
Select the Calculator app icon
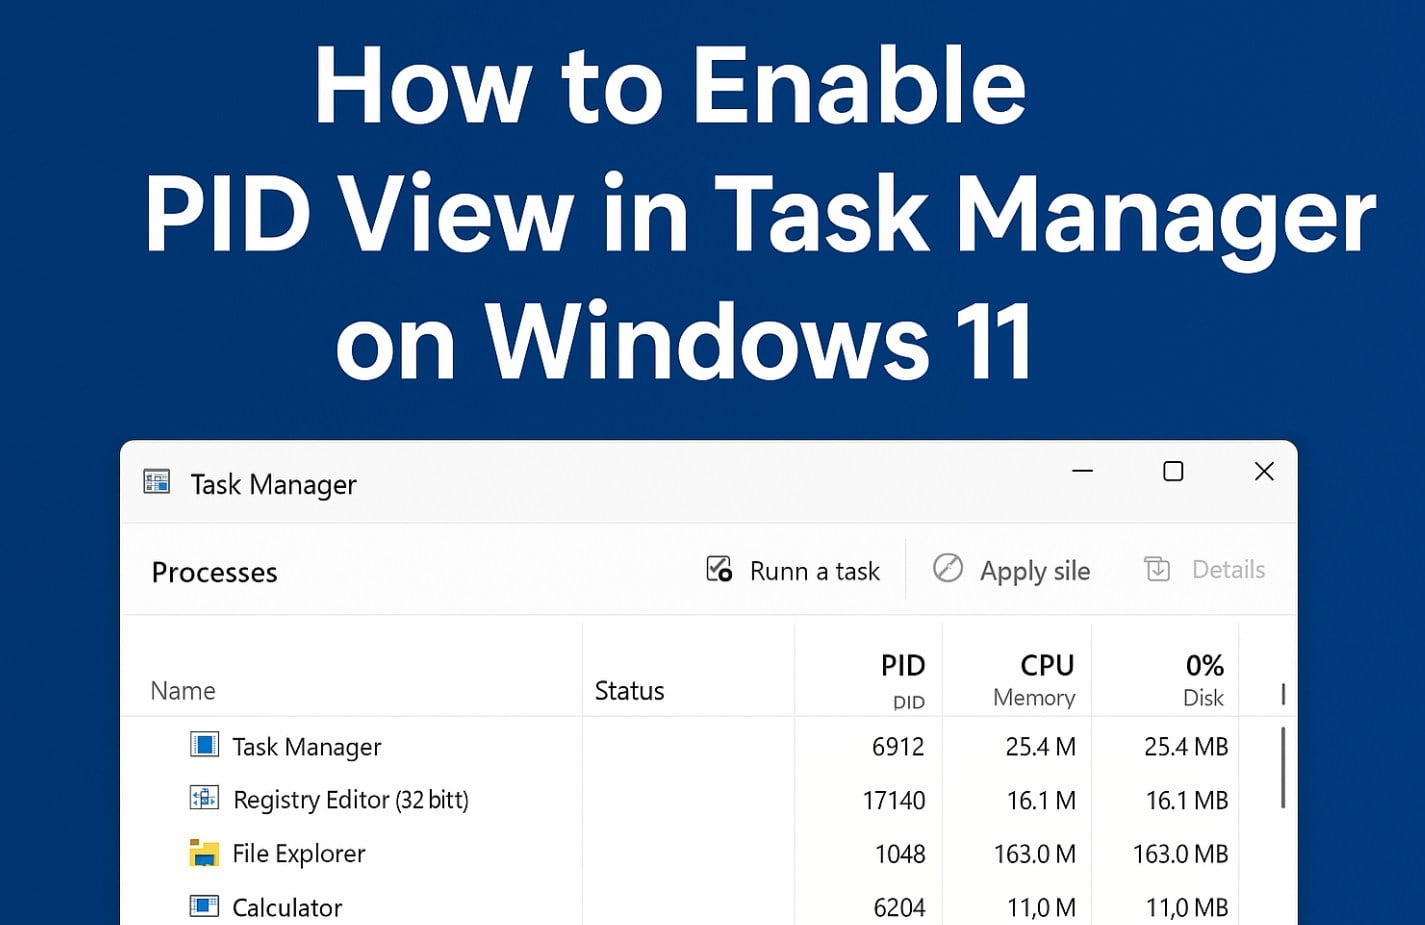click(203, 906)
